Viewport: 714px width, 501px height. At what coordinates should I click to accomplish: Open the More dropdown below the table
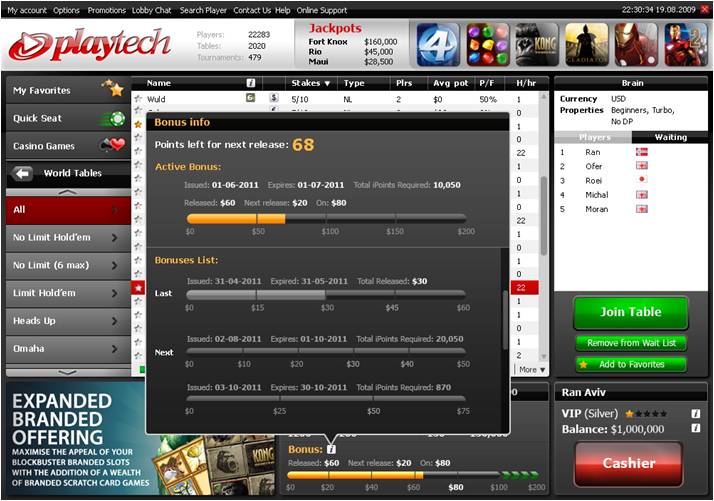(x=532, y=370)
